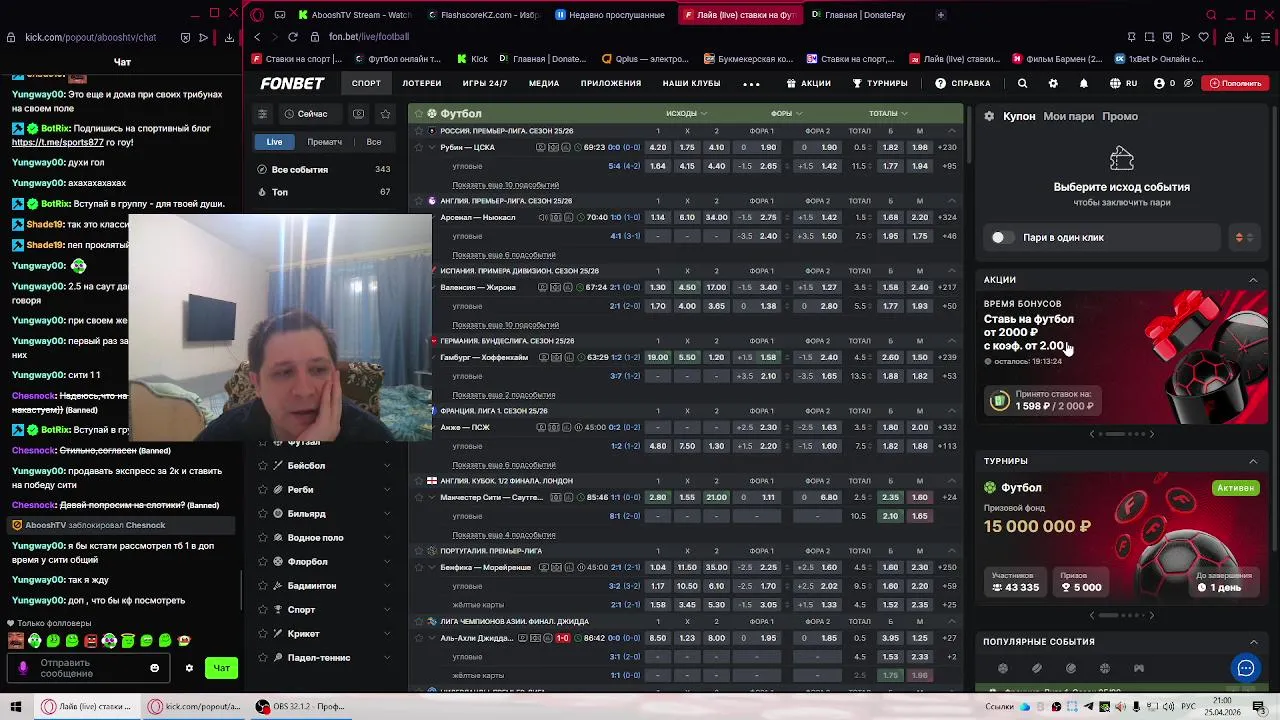Collapse the Акции panel

[x=1253, y=280]
